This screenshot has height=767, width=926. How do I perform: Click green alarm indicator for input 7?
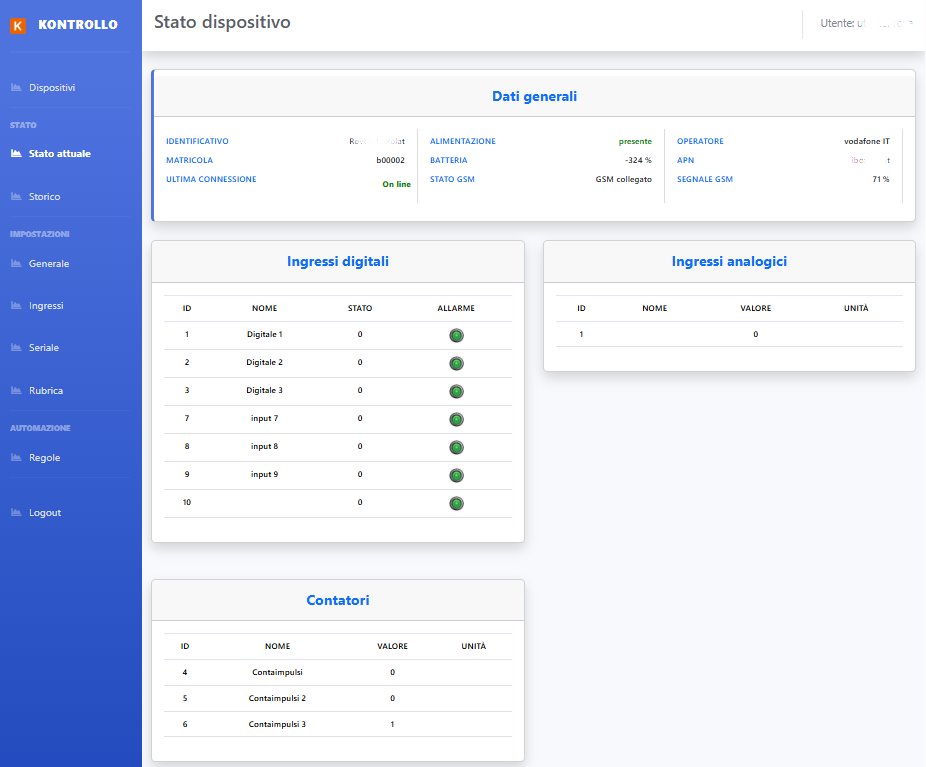pos(457,419)
